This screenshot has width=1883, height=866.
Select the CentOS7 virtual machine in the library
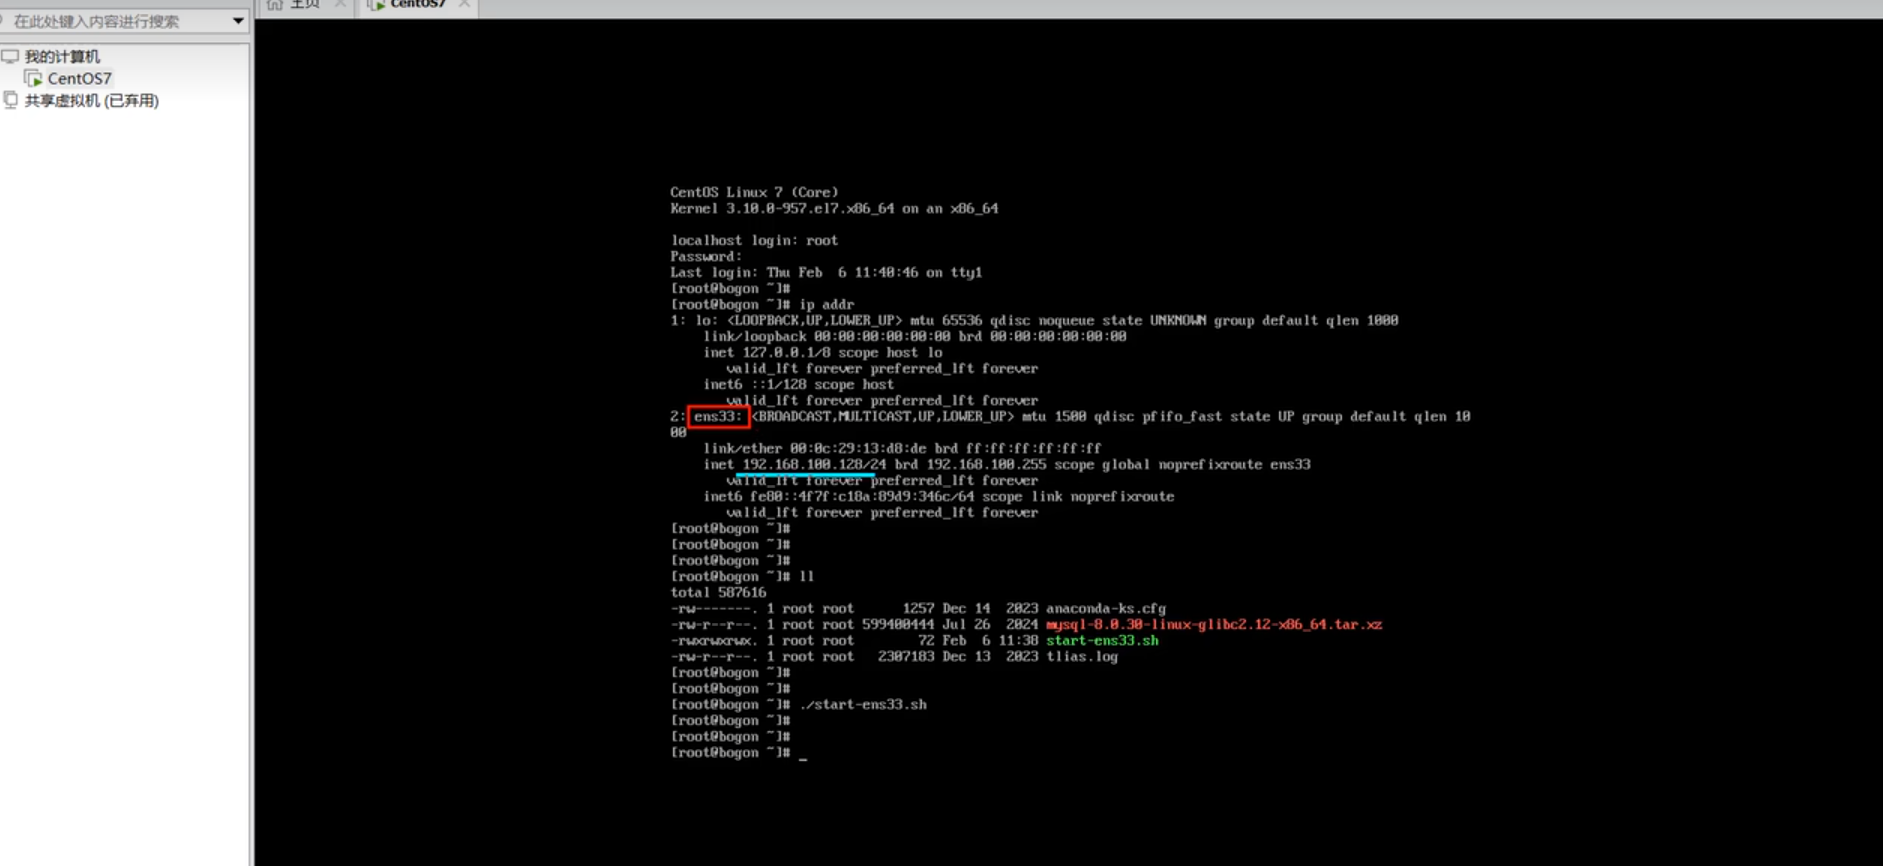[79, 78]
